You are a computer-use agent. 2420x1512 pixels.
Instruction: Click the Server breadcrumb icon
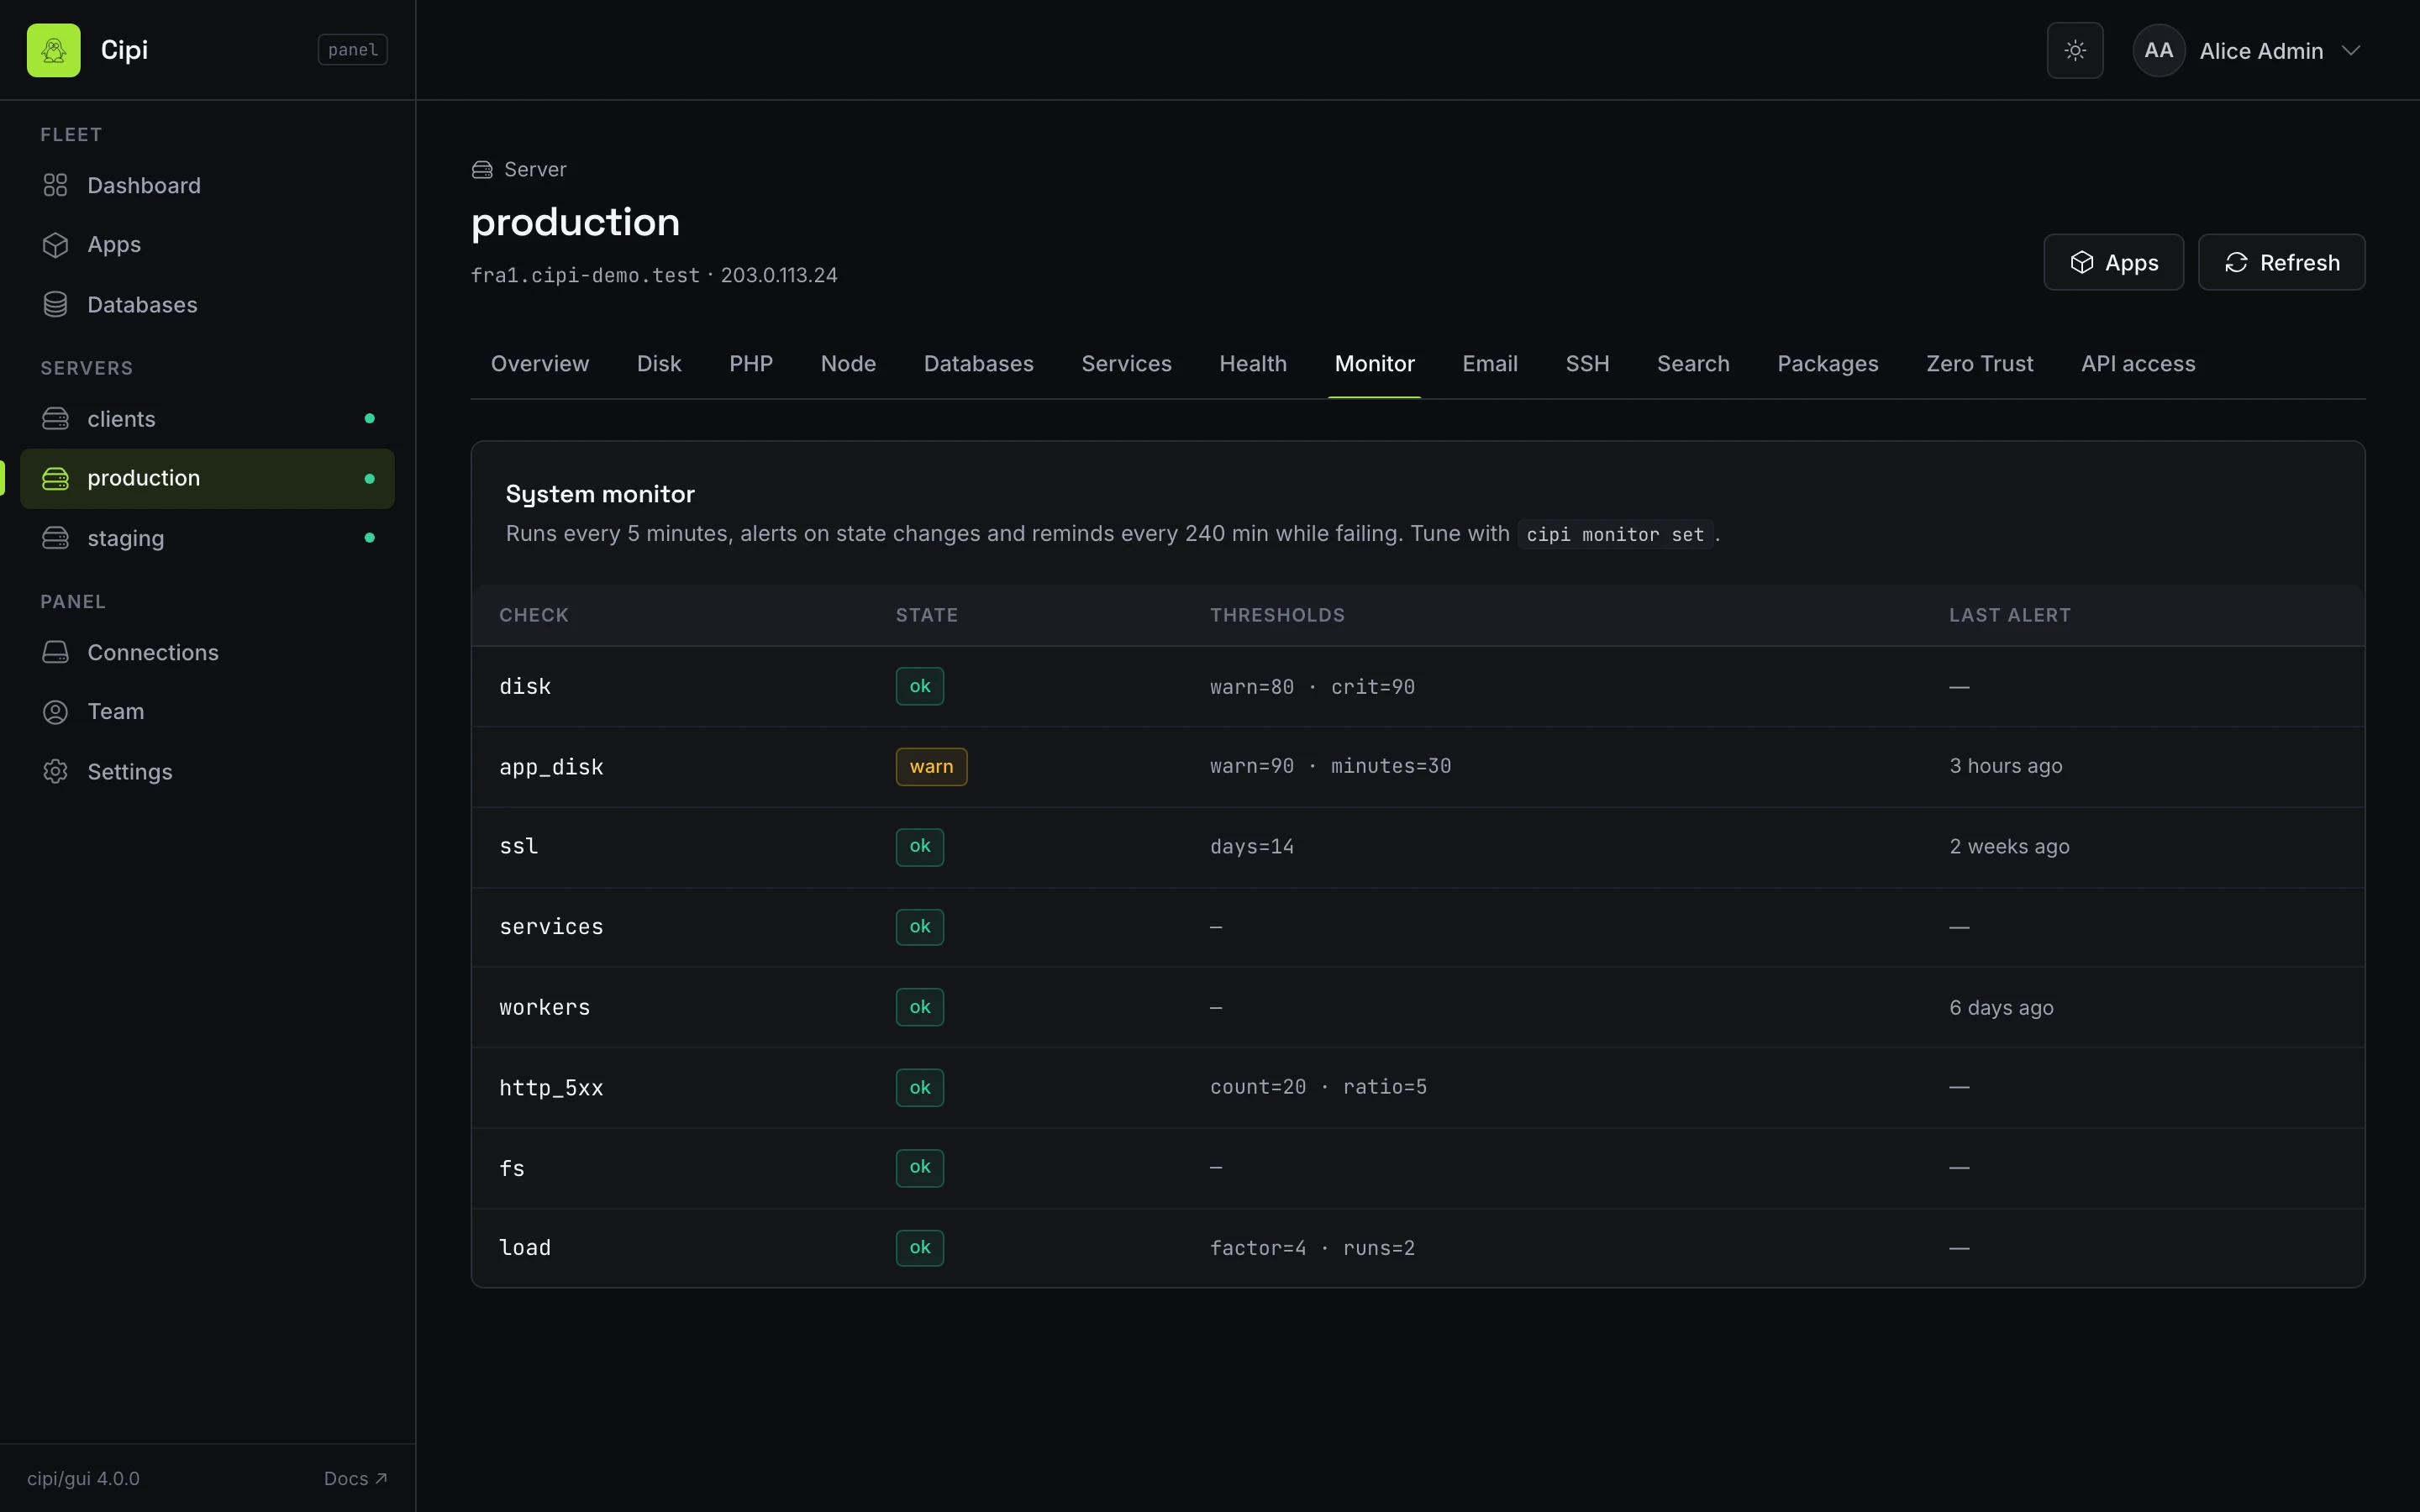click(482, 170)
